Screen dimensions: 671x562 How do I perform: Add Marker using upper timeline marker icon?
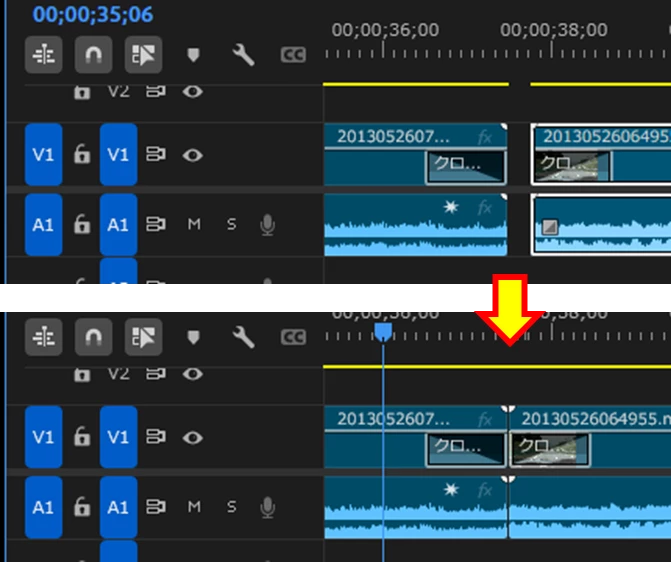193,55
